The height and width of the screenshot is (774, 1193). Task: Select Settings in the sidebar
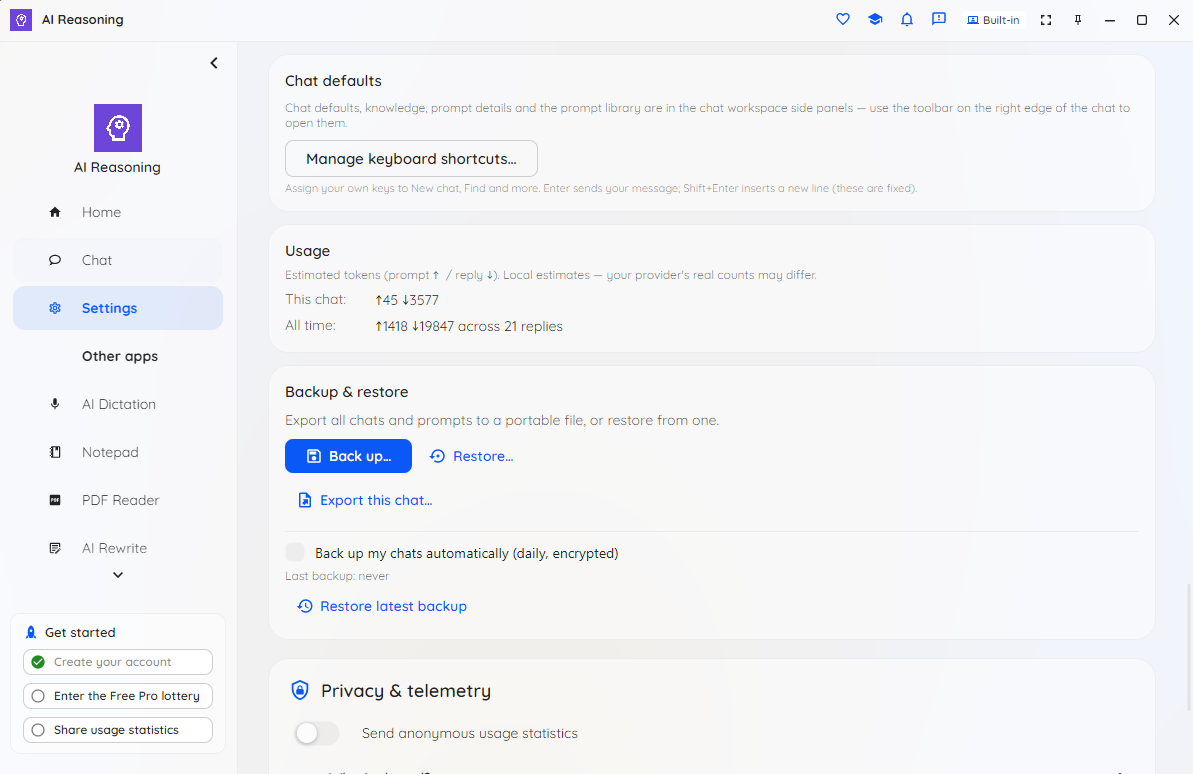(118, 308)
